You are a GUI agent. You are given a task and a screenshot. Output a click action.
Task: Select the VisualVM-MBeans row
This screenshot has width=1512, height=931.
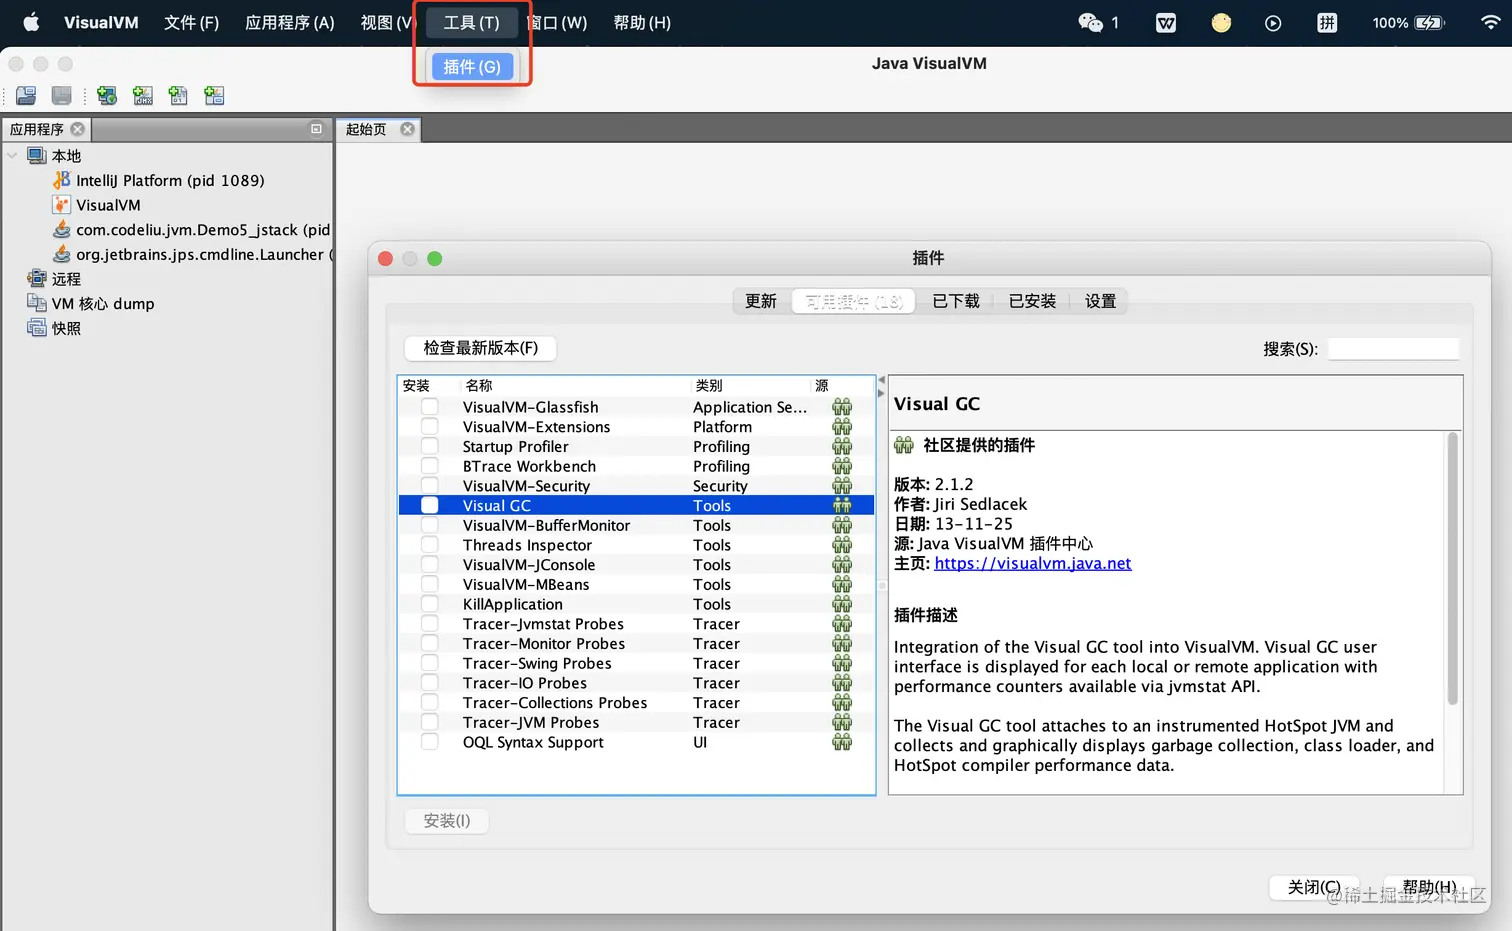click(637, 584)
